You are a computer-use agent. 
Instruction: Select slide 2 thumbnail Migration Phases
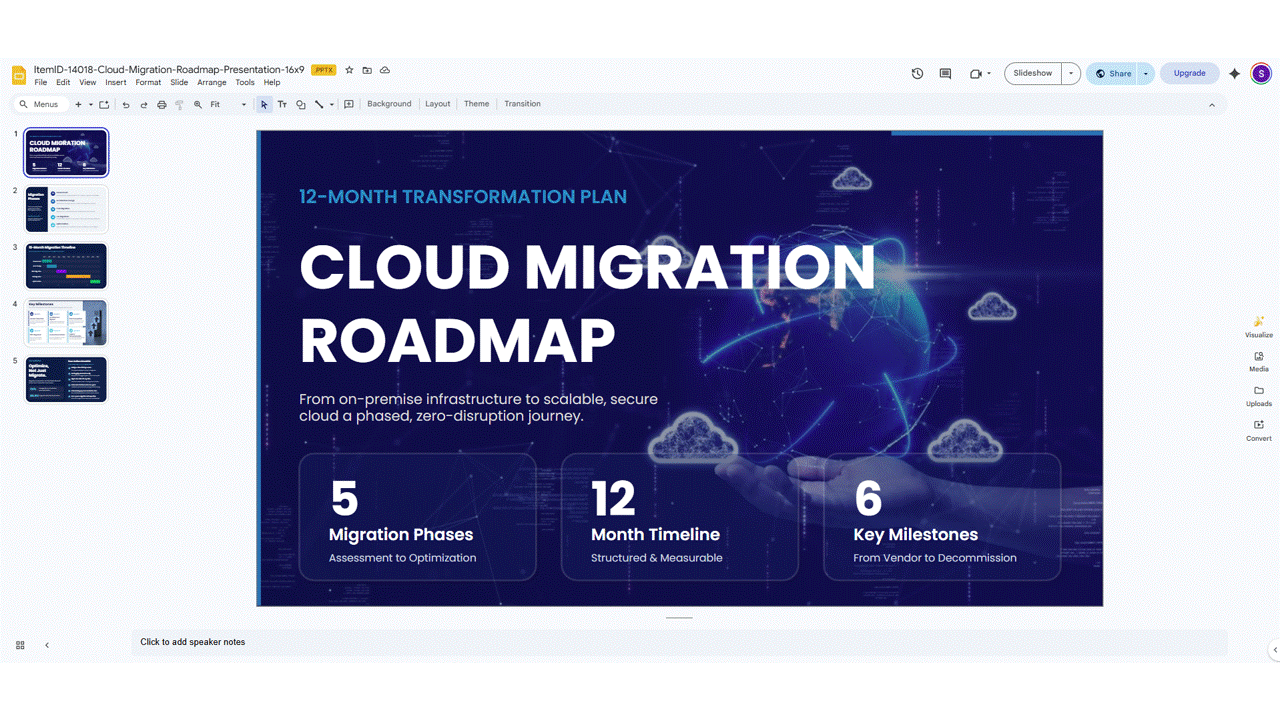tap(66, 209)
